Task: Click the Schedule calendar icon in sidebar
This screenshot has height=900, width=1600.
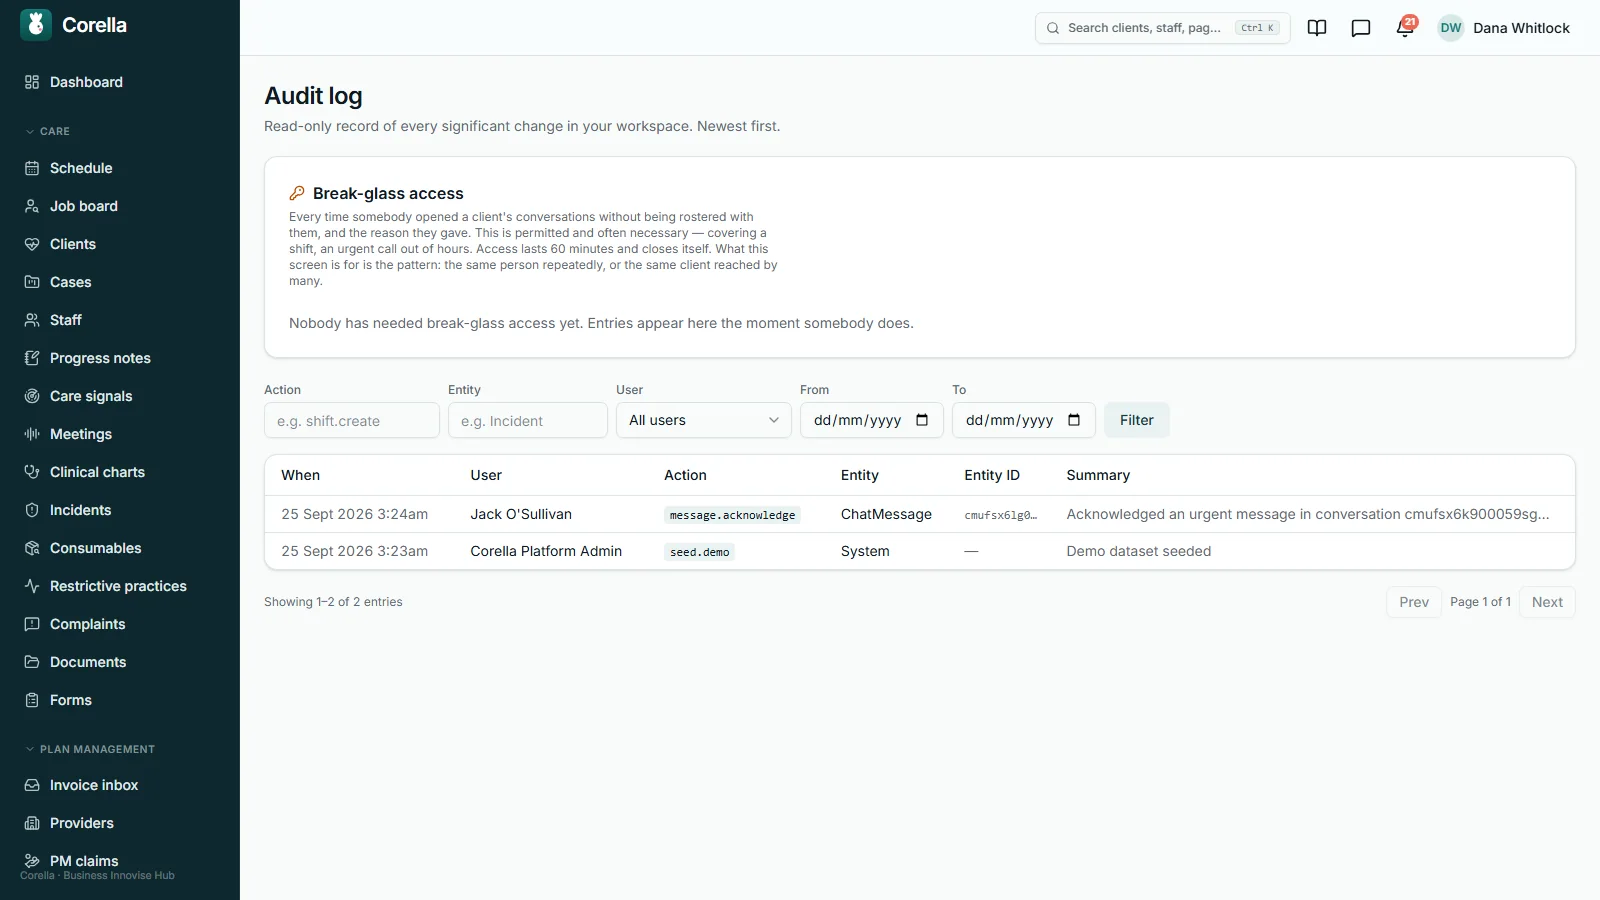Action: pos(32,168)
